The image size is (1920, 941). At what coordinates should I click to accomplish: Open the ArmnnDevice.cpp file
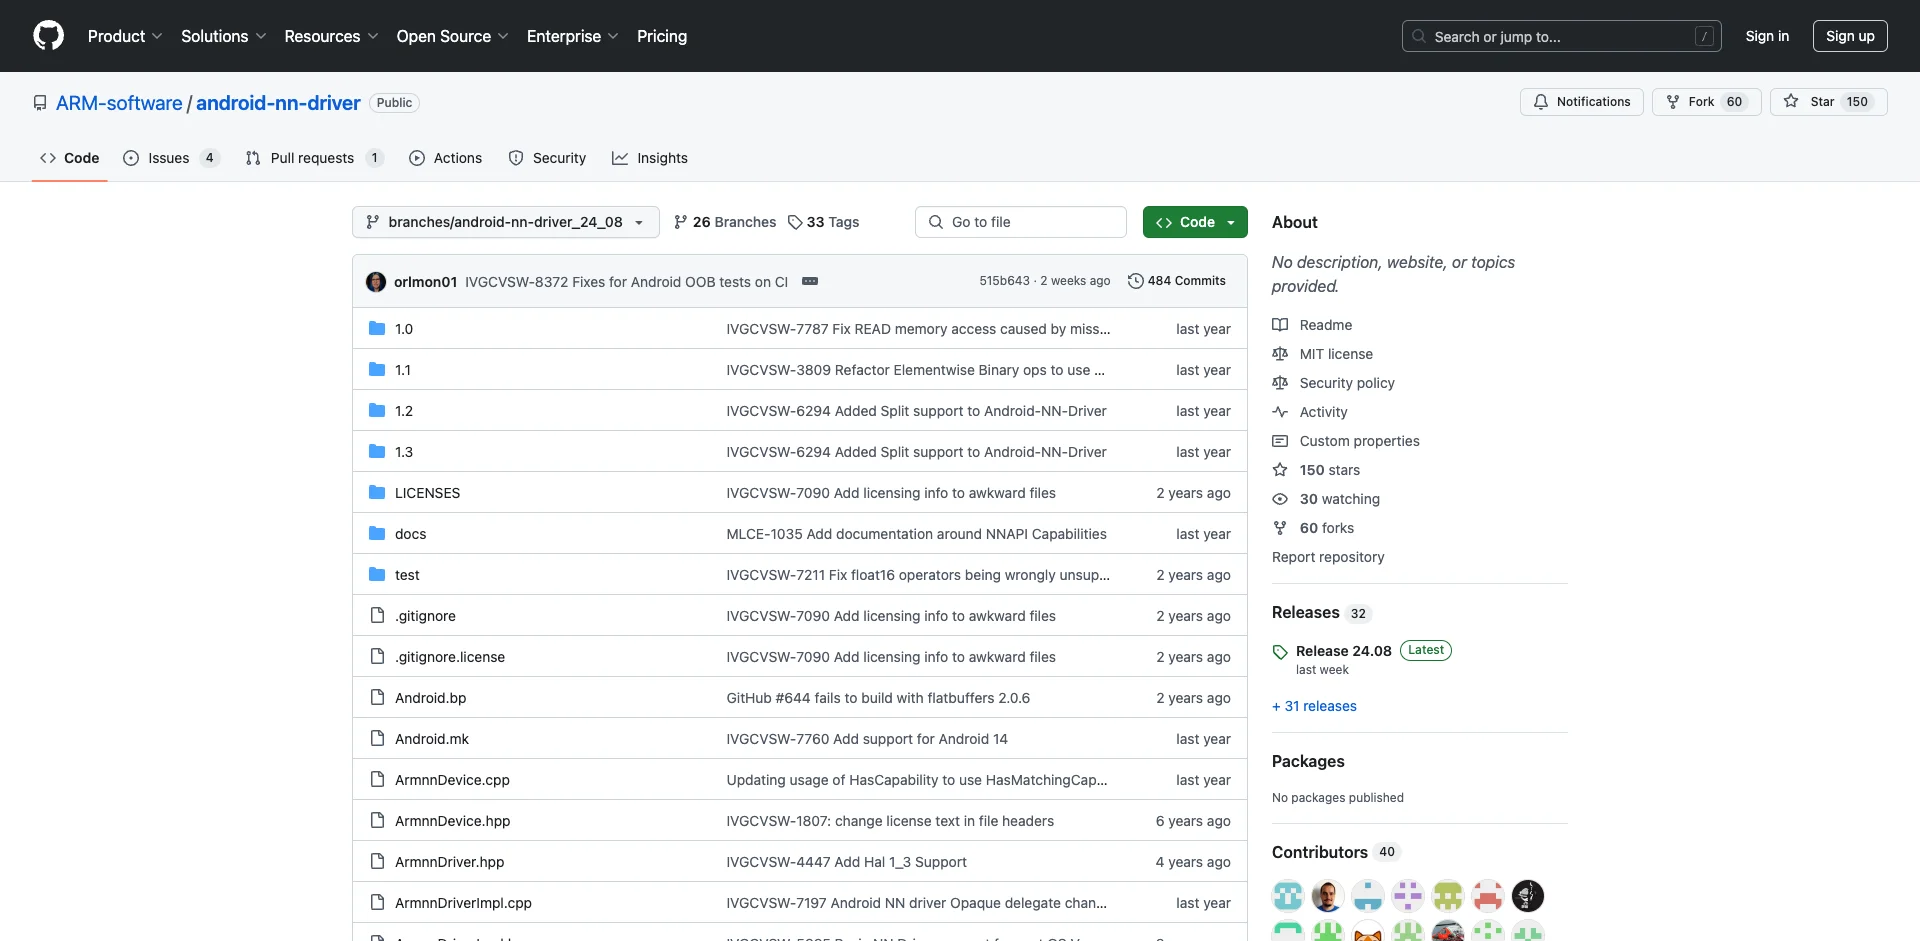tap(452, 780)
